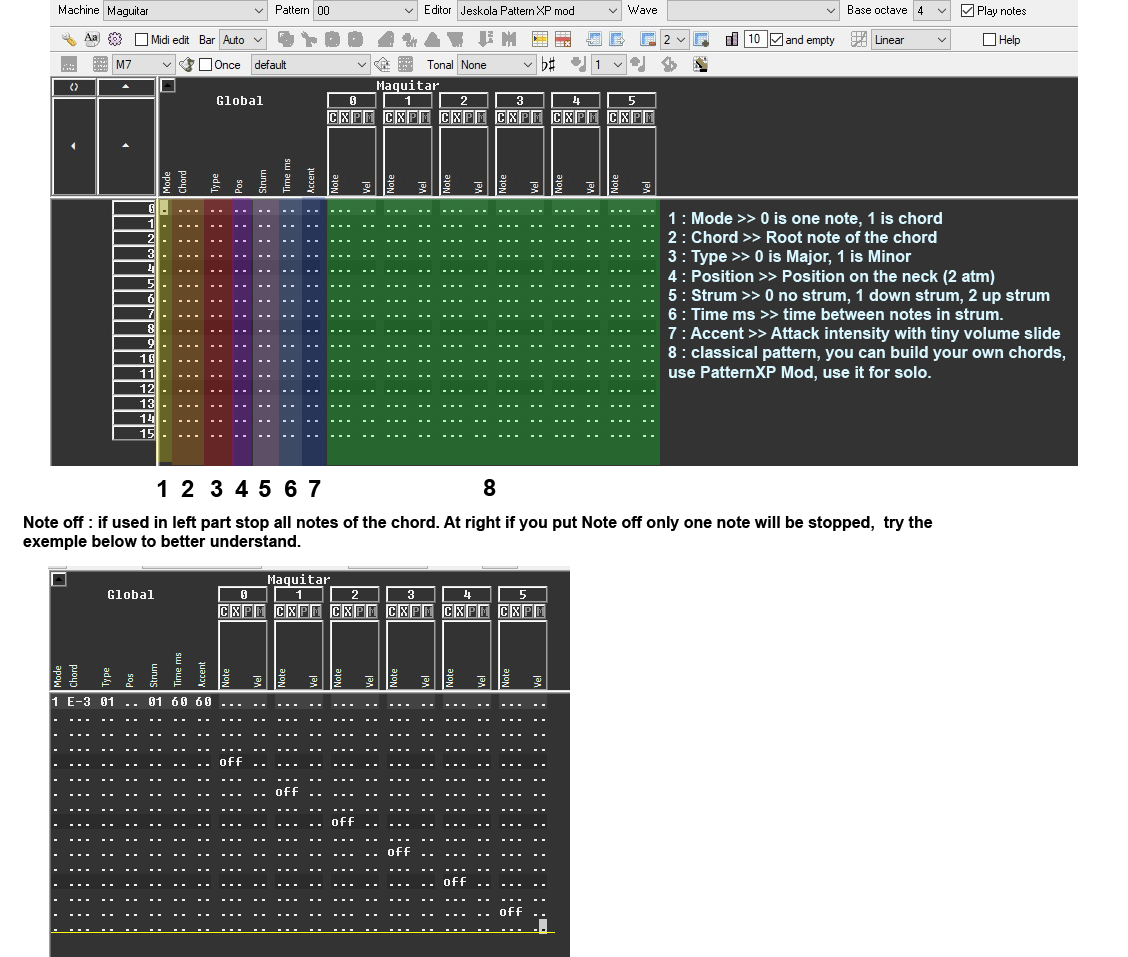
Task: Enable the Midi edit checkbox
Action: (x=142, y=40)
